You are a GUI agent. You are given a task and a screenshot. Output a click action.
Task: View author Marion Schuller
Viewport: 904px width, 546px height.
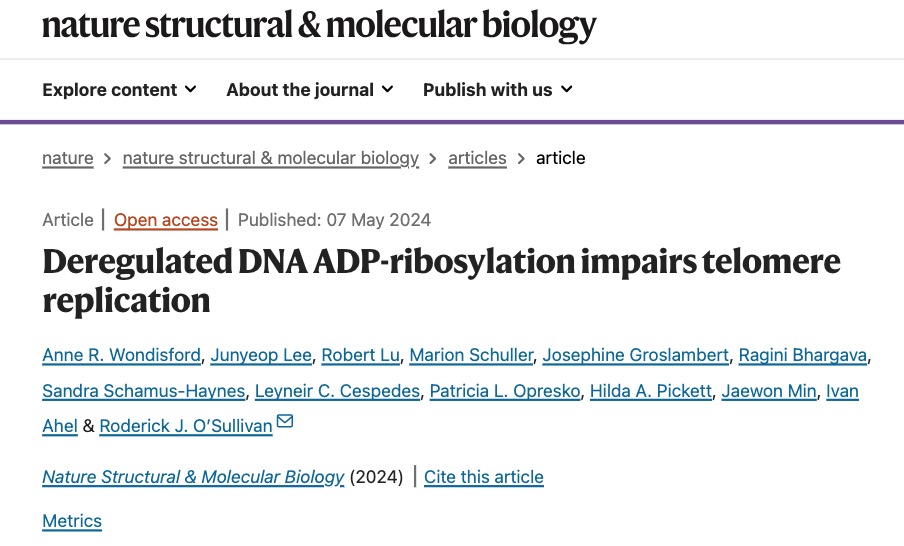click(472, 356)
